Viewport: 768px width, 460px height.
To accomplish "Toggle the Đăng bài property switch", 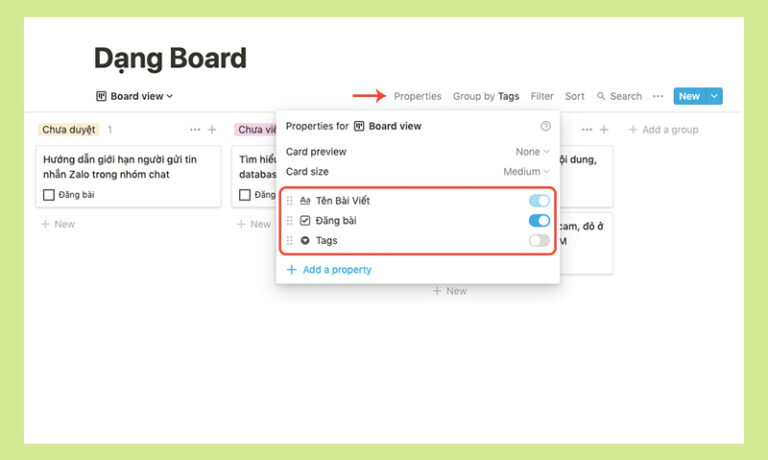I will point(539,220).
